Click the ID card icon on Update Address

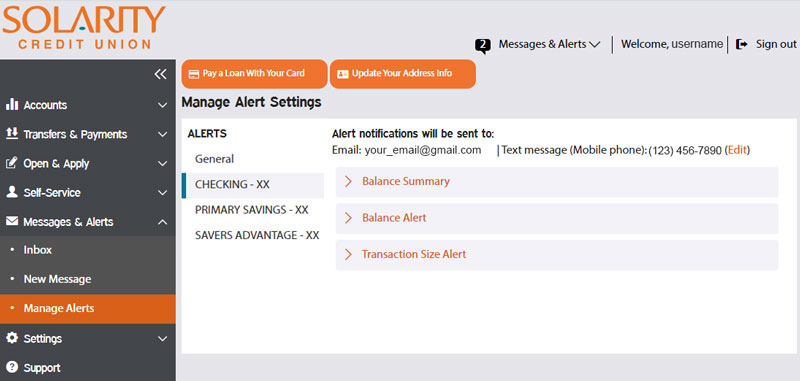click(x=342, y=74)
